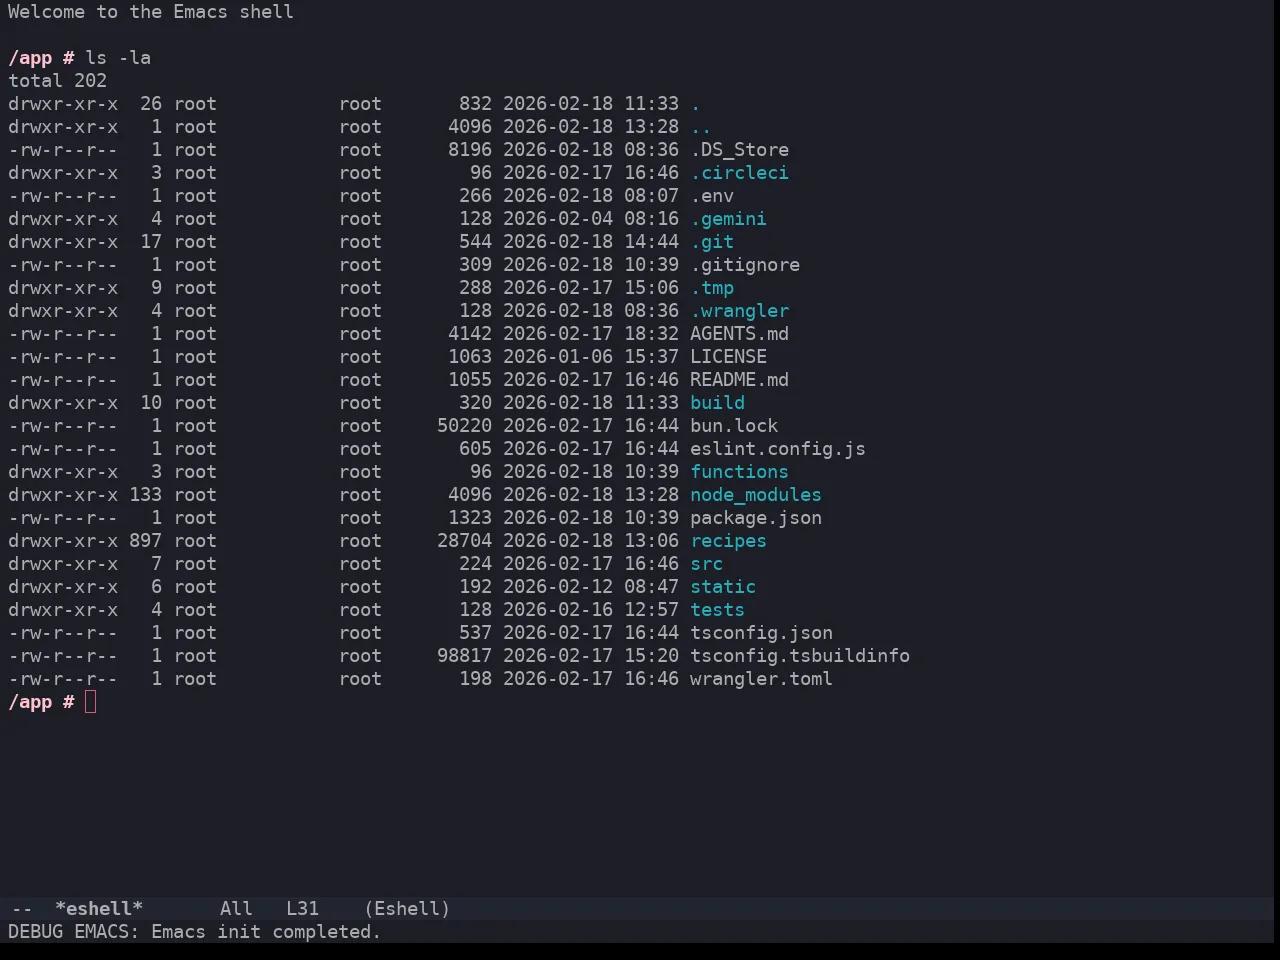Select the eslint.config.js file name
This screenshot has width=1280, height=960.
tap(778, 449)
